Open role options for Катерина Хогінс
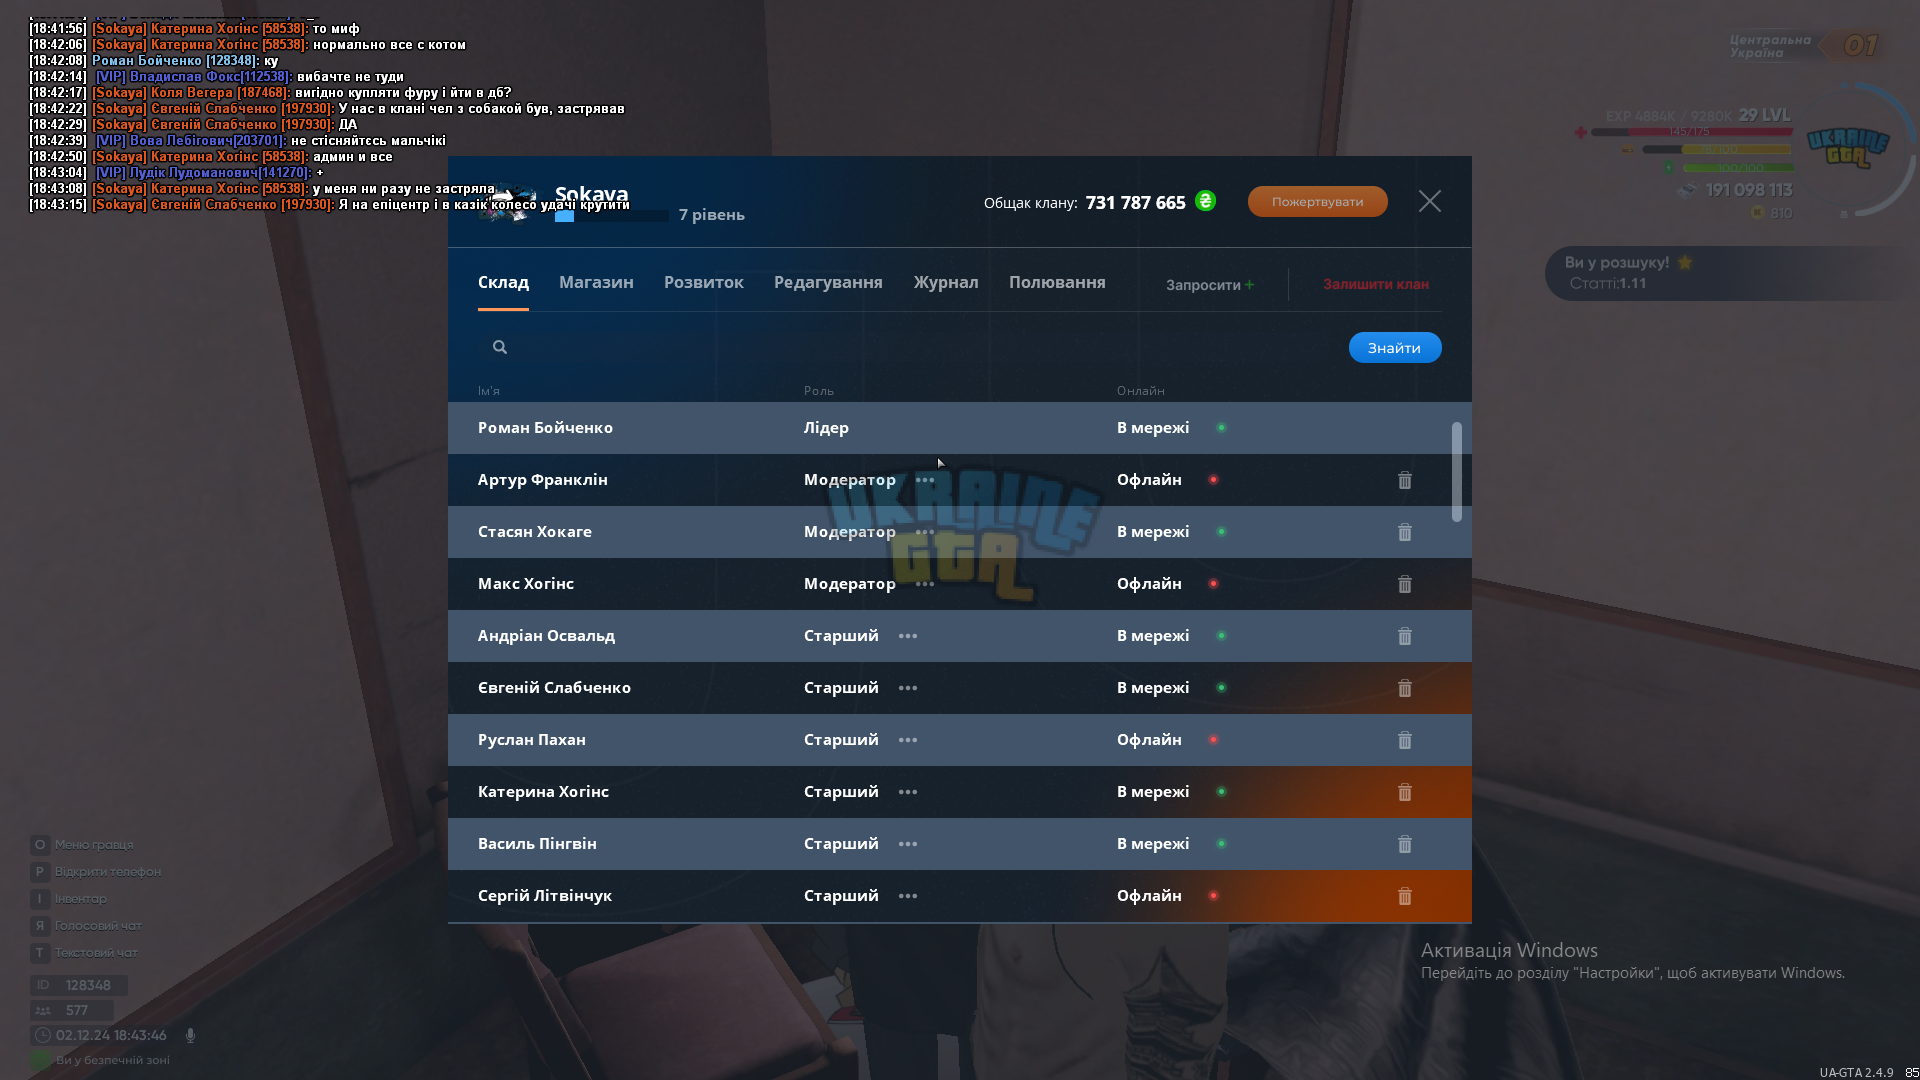The image size is (1920, 1080). click(908, 792)
